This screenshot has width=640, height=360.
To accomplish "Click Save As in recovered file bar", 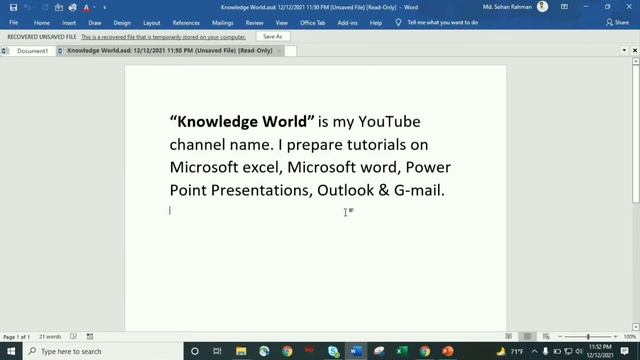I will pyautogui.click(x=273, y=36).
